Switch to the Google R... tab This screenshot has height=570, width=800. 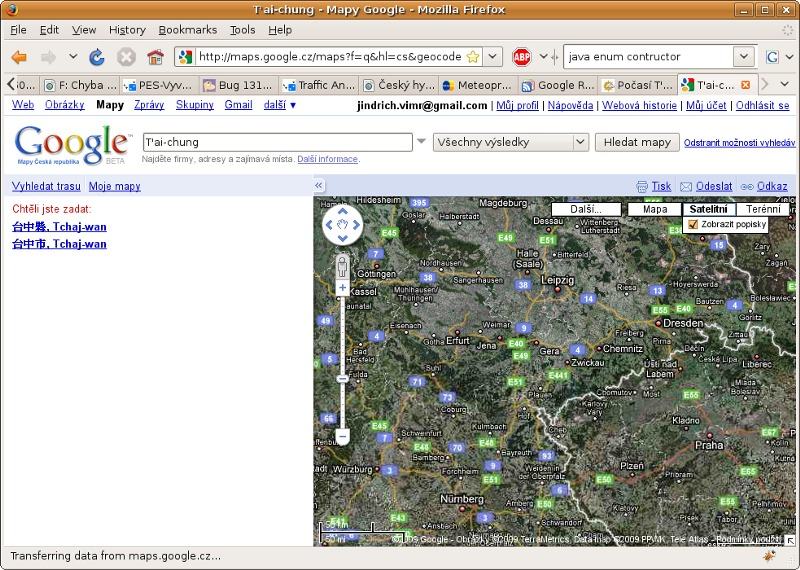point(558,85)
